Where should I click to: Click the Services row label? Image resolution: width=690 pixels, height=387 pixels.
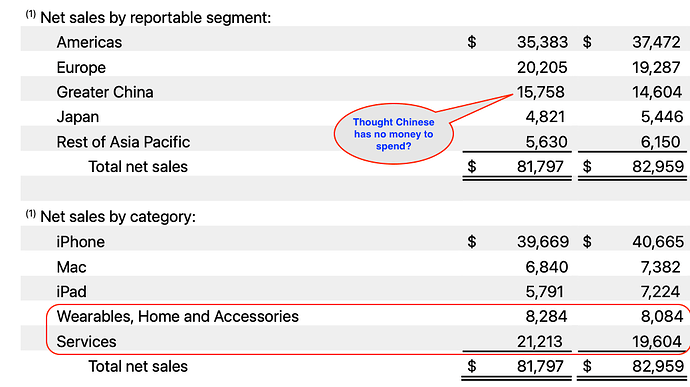[x=86, y=342]
